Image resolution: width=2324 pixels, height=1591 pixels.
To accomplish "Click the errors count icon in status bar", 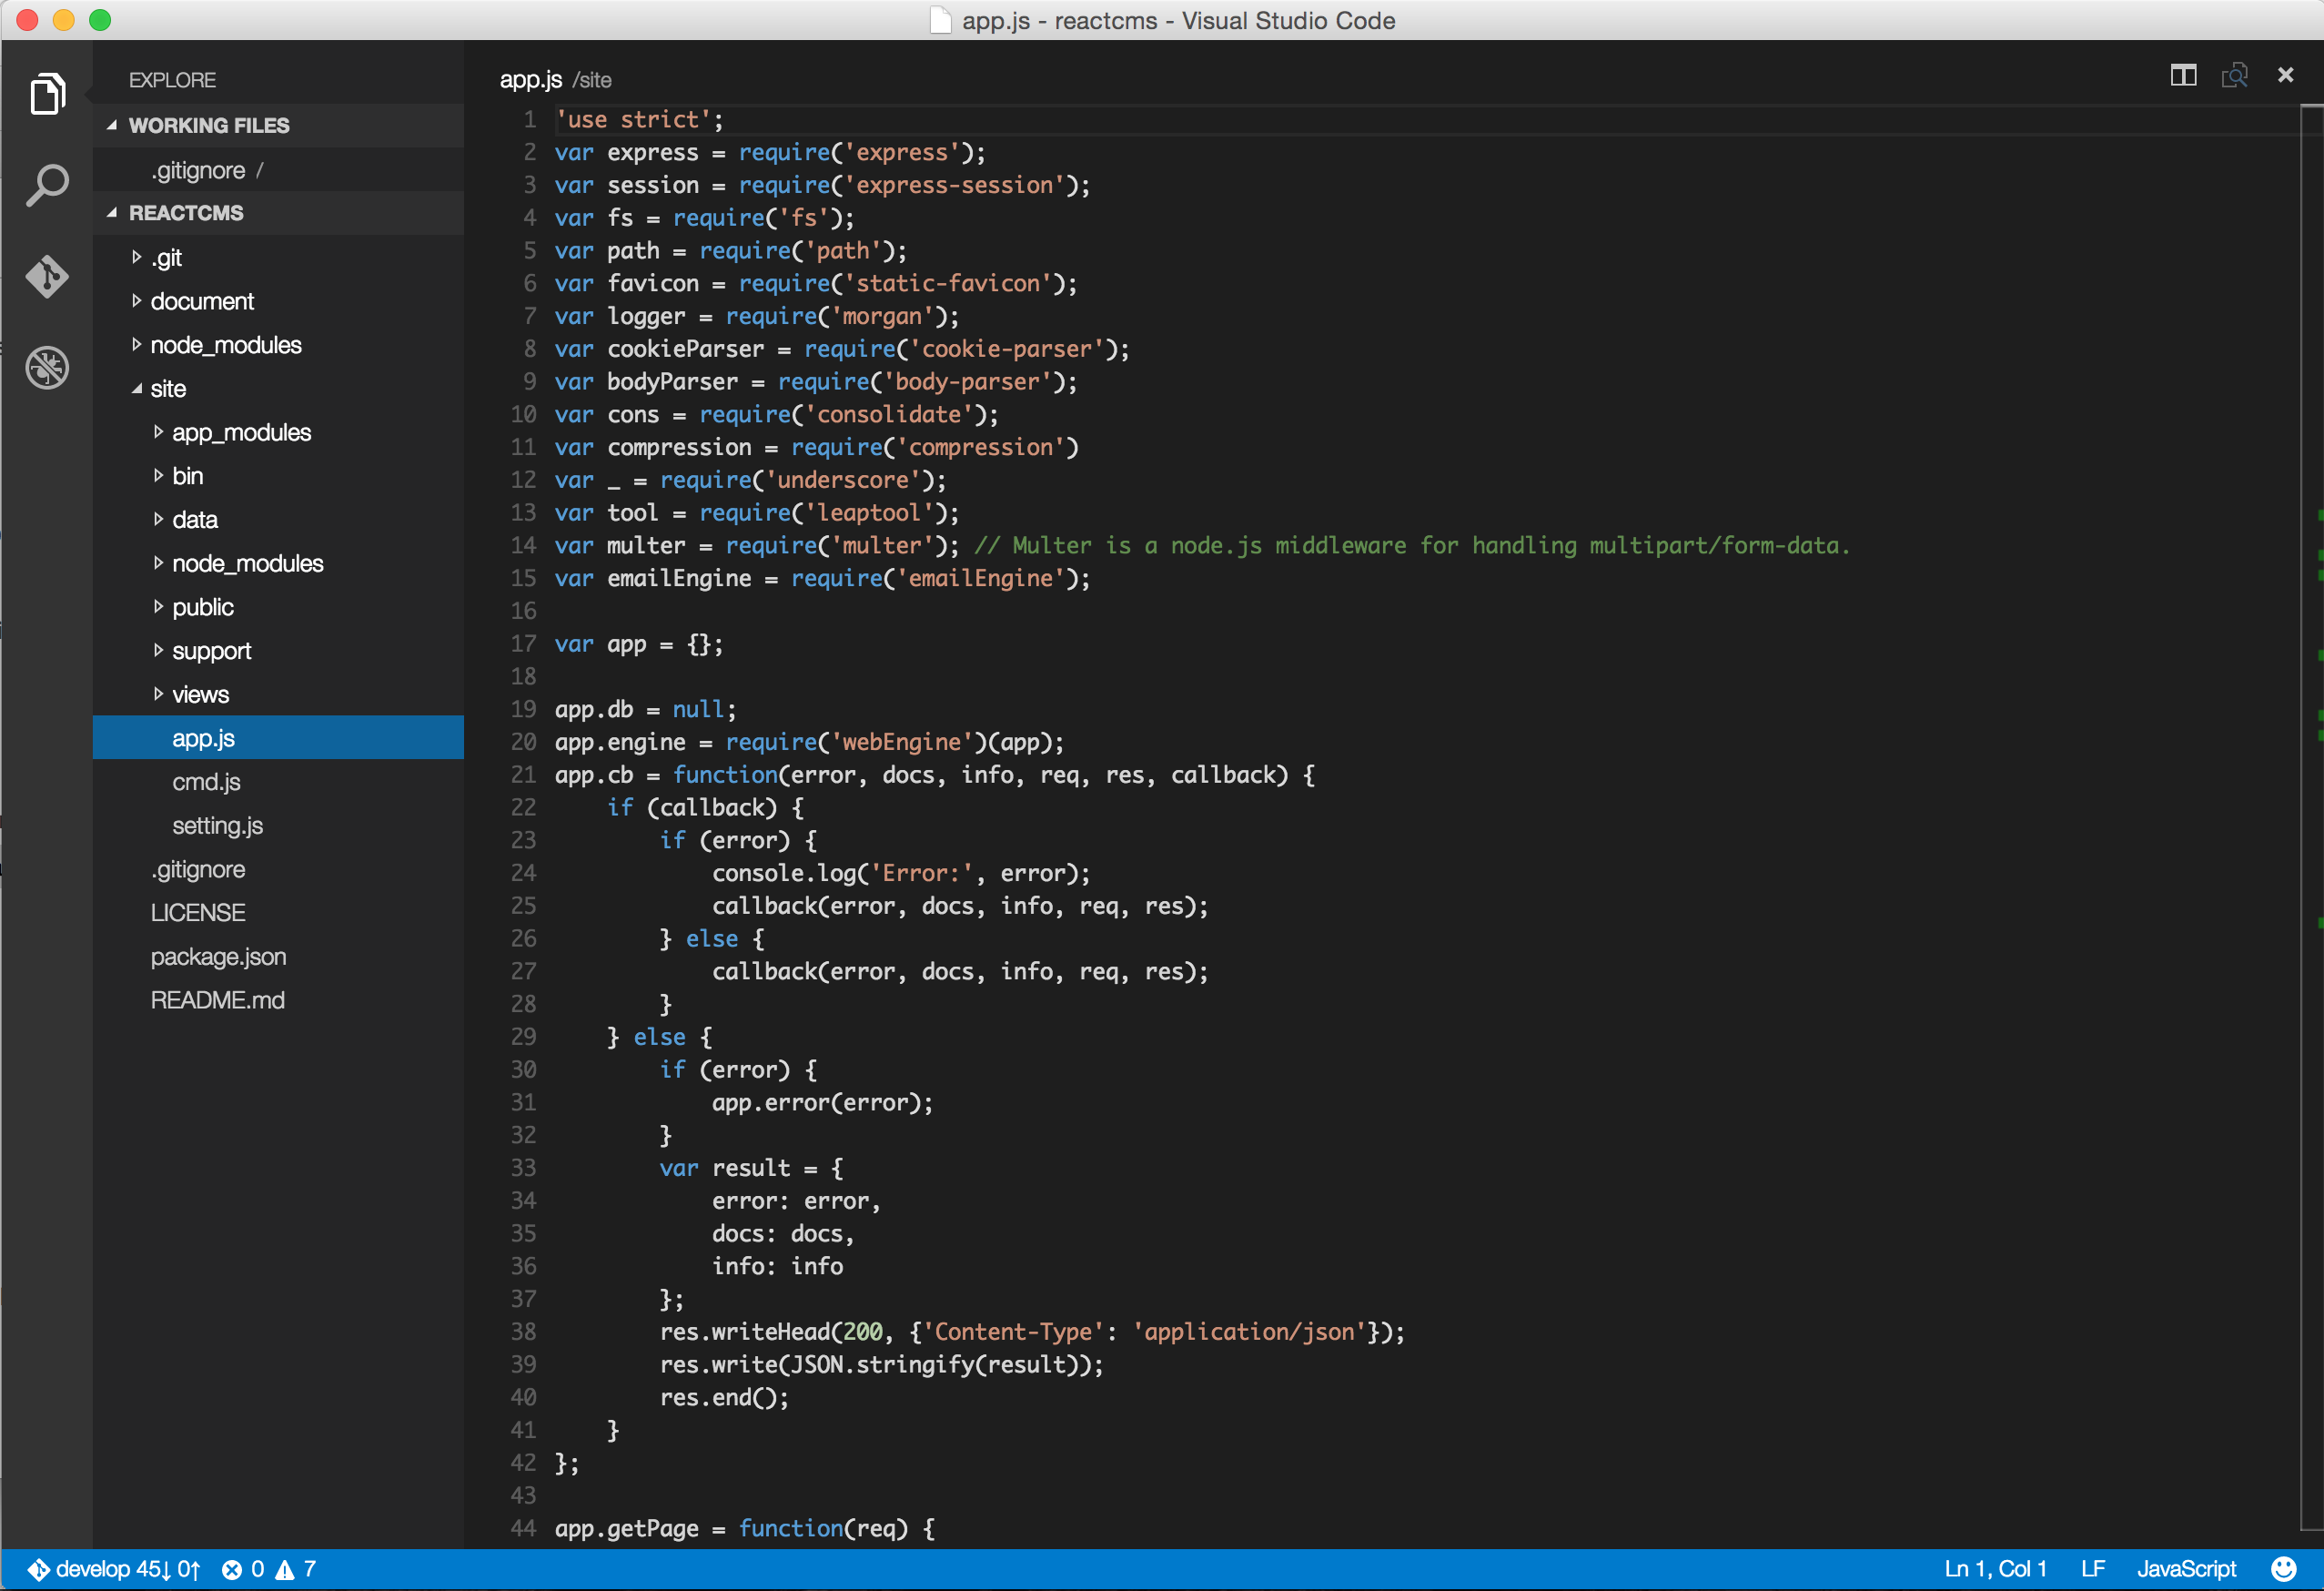I will click(x=233, y=1569).
